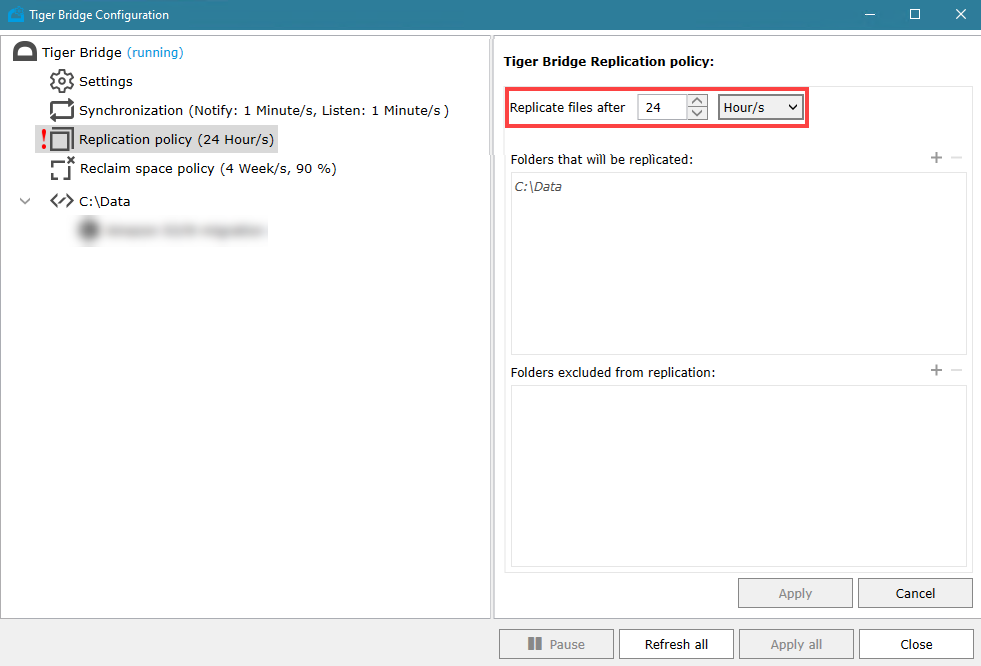Collapse the C:\Data tree branch

(24, 200)
